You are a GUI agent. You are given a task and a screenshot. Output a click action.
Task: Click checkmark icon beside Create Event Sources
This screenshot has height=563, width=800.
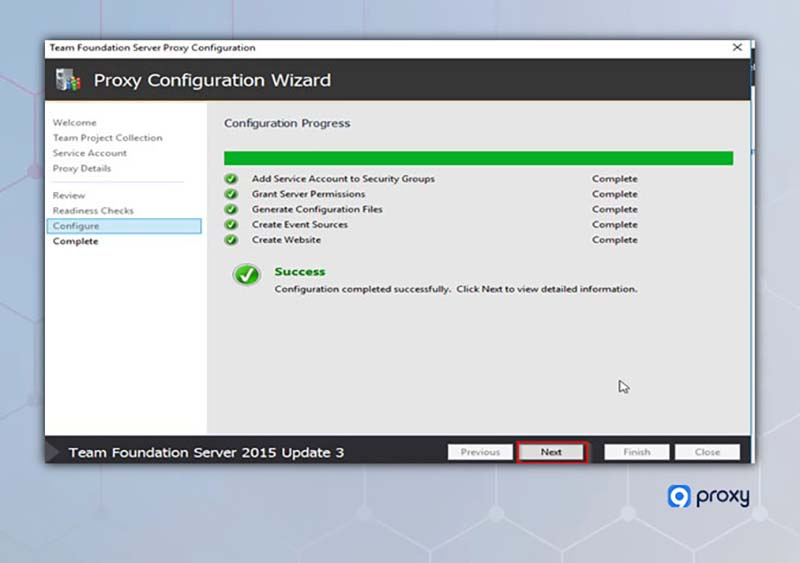(231, 225)
